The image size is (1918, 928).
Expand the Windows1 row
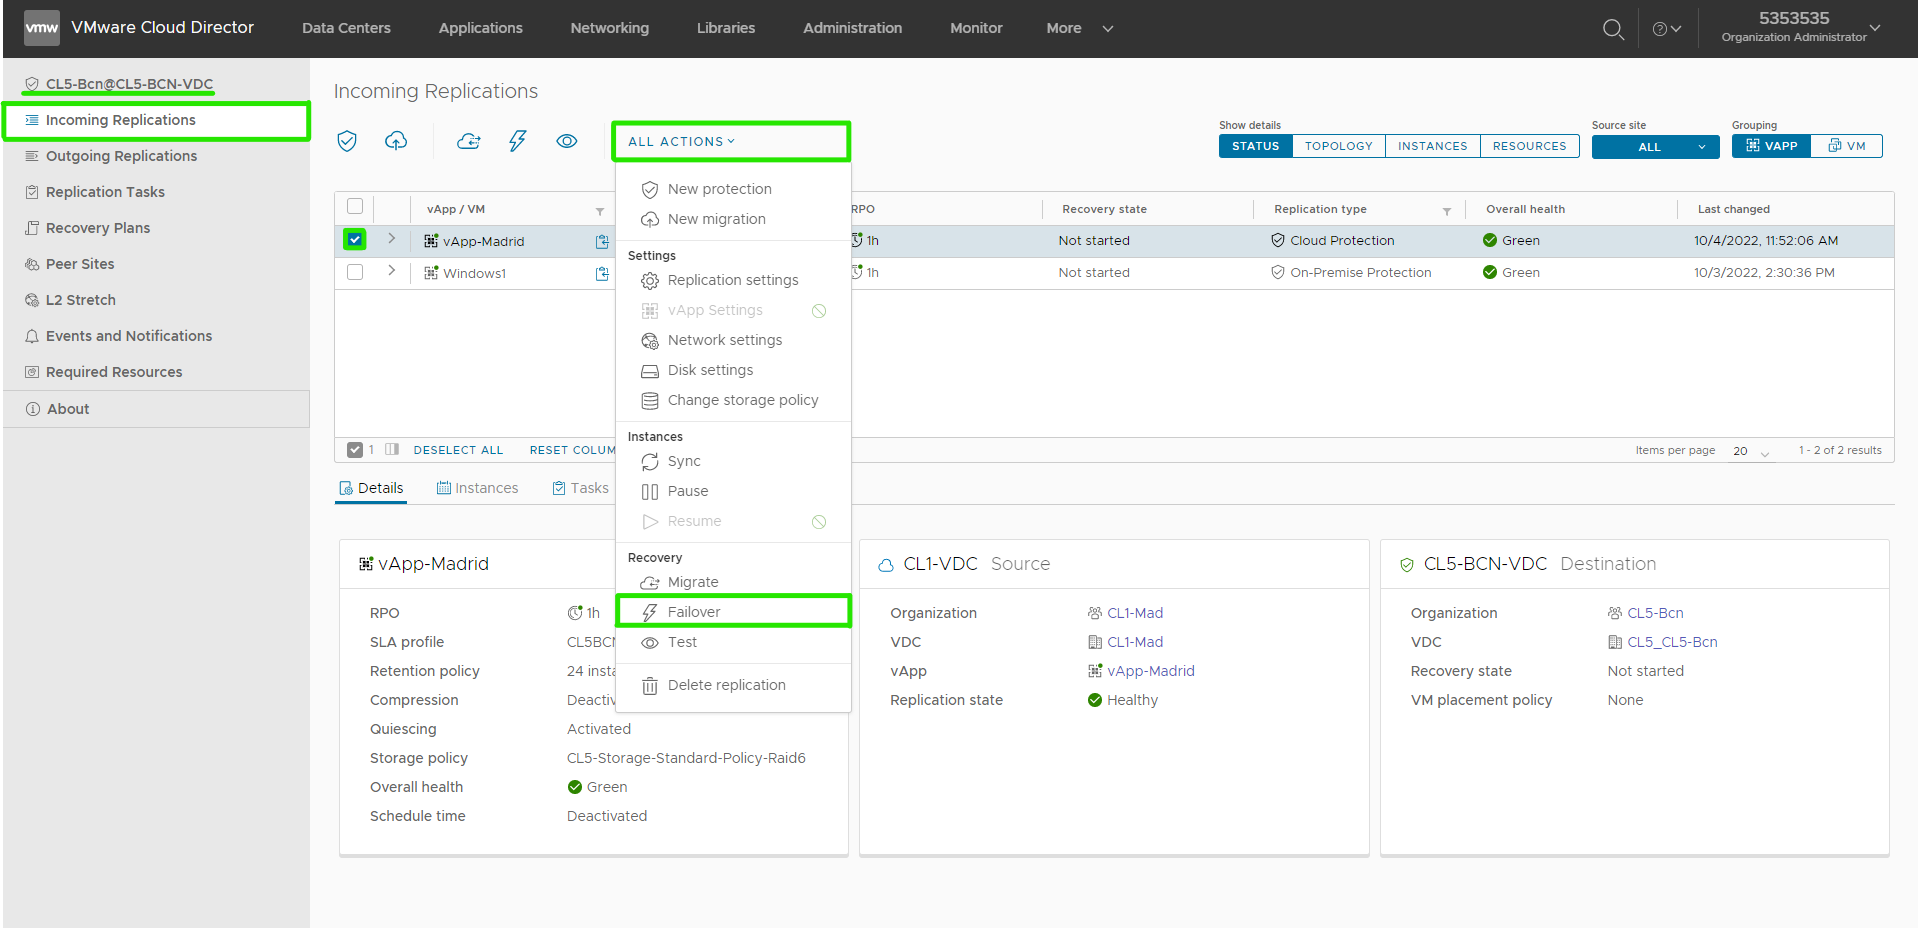tap(392, 271)
